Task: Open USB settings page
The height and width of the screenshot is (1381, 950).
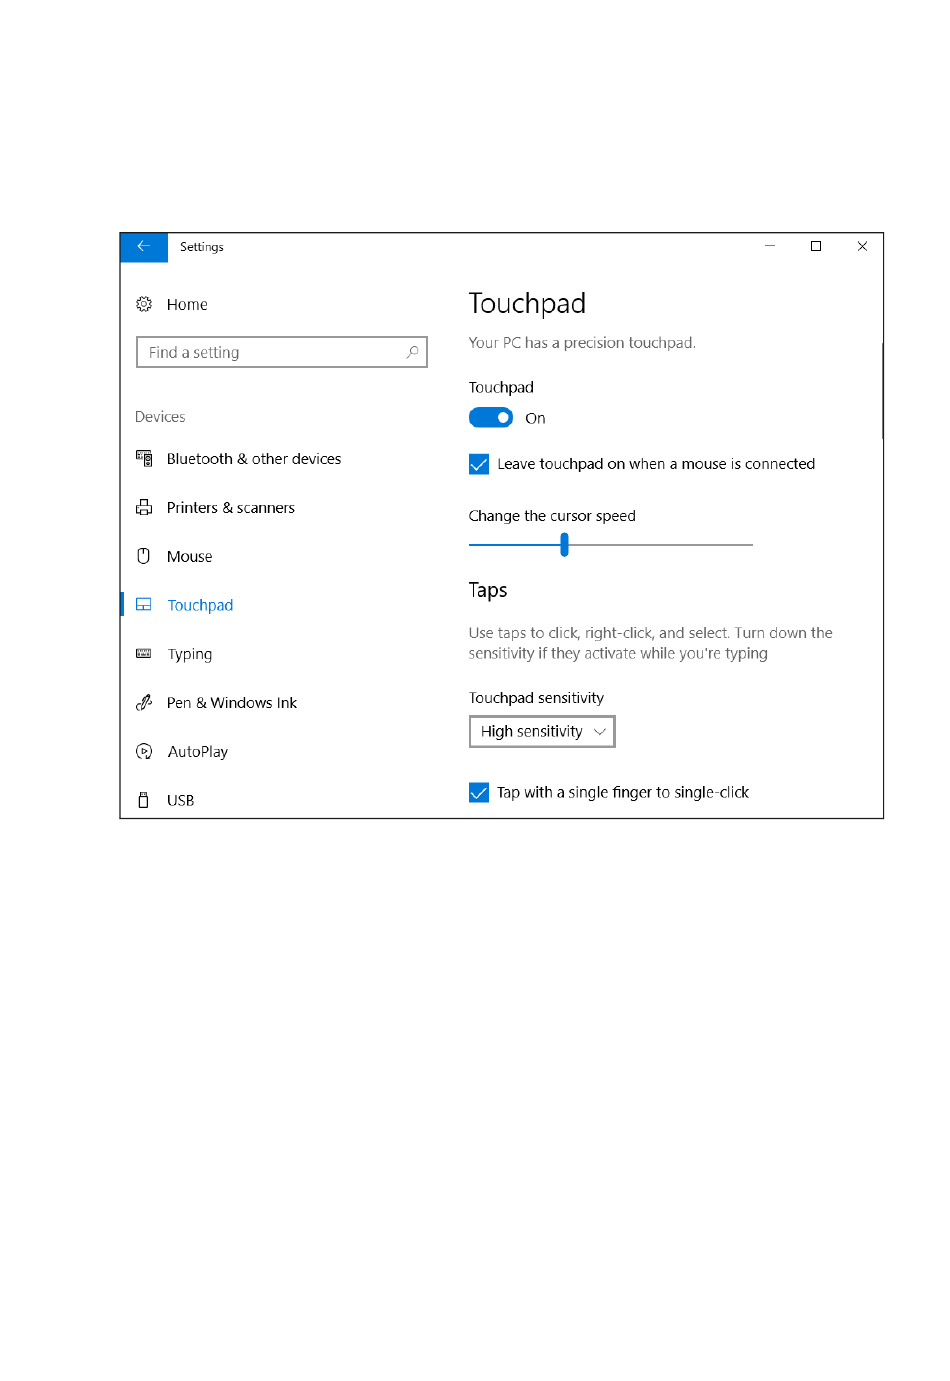Action: [181, 800]
